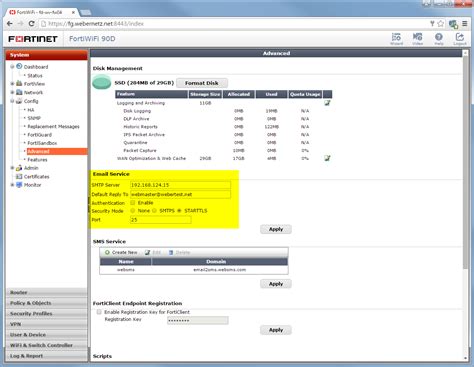This screenshot has height=367, width=474.
Task: Open FortiGuard under Config
Action: point(39,135)
